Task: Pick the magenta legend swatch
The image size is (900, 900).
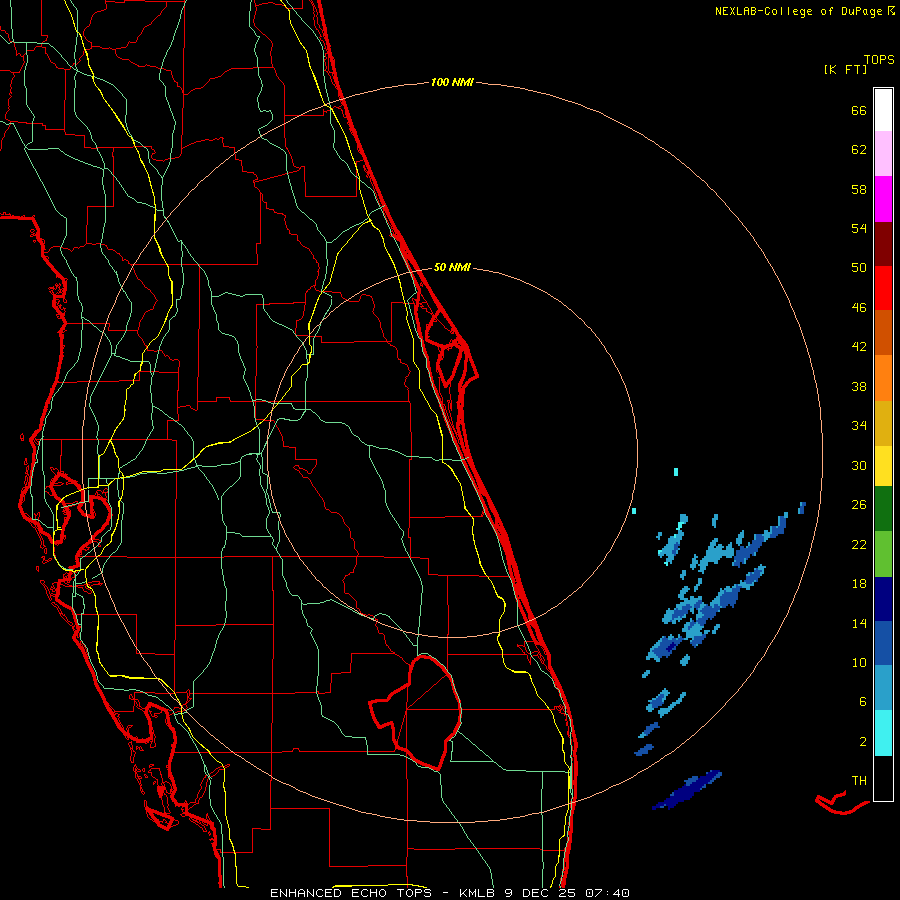Action: click(883, 199)
